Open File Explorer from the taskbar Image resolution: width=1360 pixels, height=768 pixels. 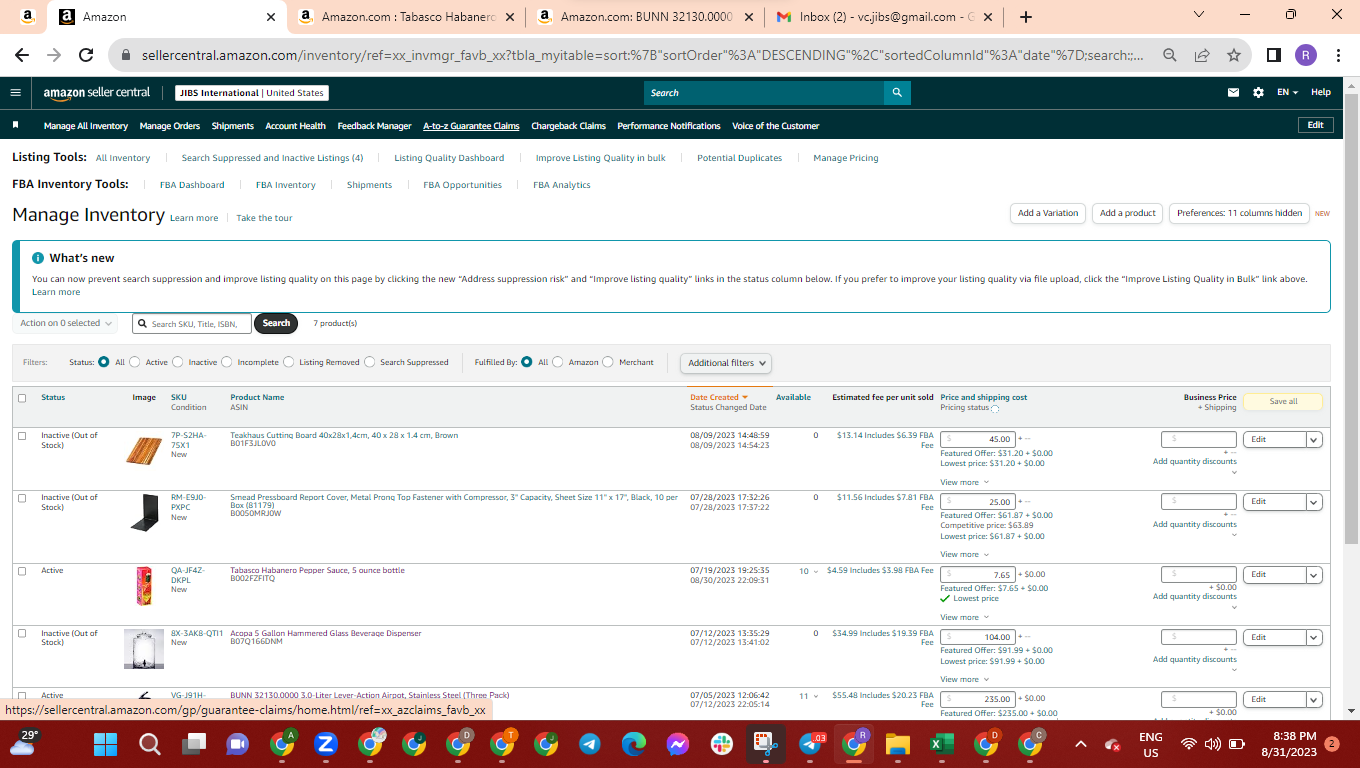point(898,744)
